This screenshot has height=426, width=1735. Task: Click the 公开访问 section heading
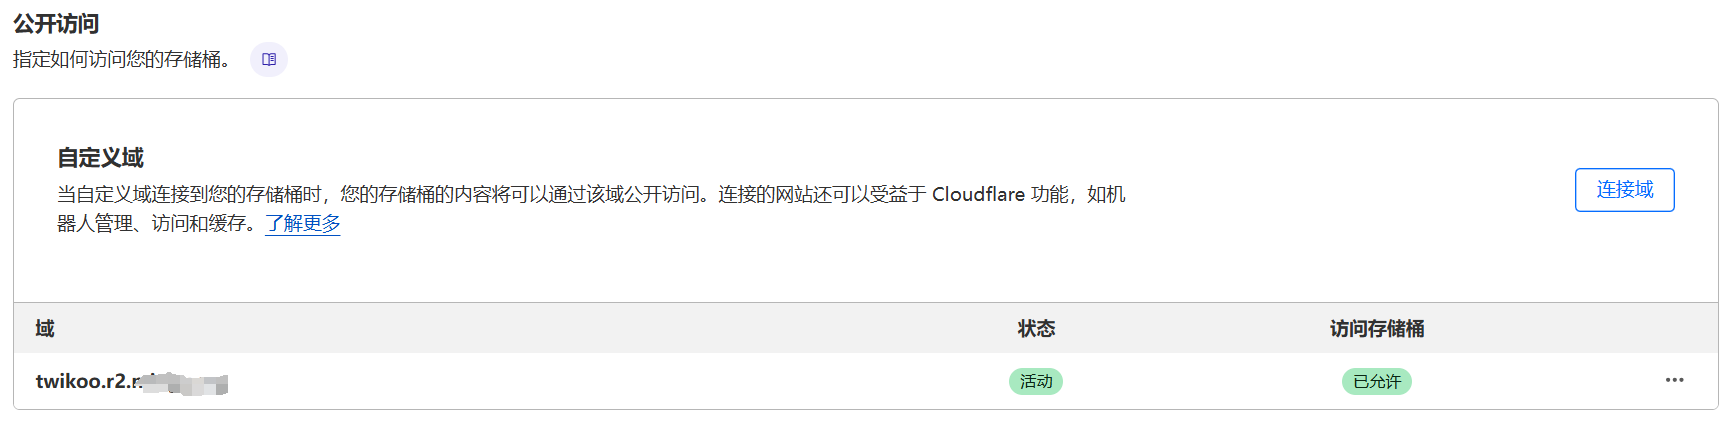pyautogui.click(x=56, y=23)
